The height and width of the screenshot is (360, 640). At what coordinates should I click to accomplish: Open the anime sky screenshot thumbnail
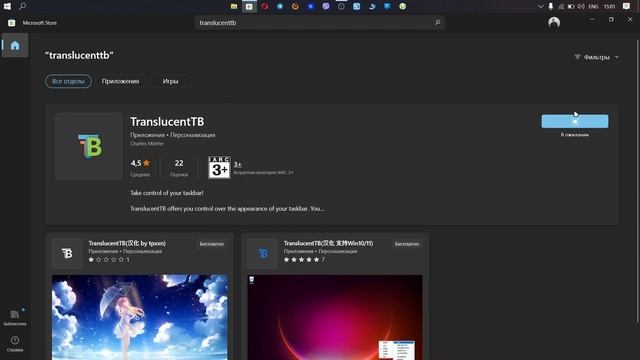(140, 317)
